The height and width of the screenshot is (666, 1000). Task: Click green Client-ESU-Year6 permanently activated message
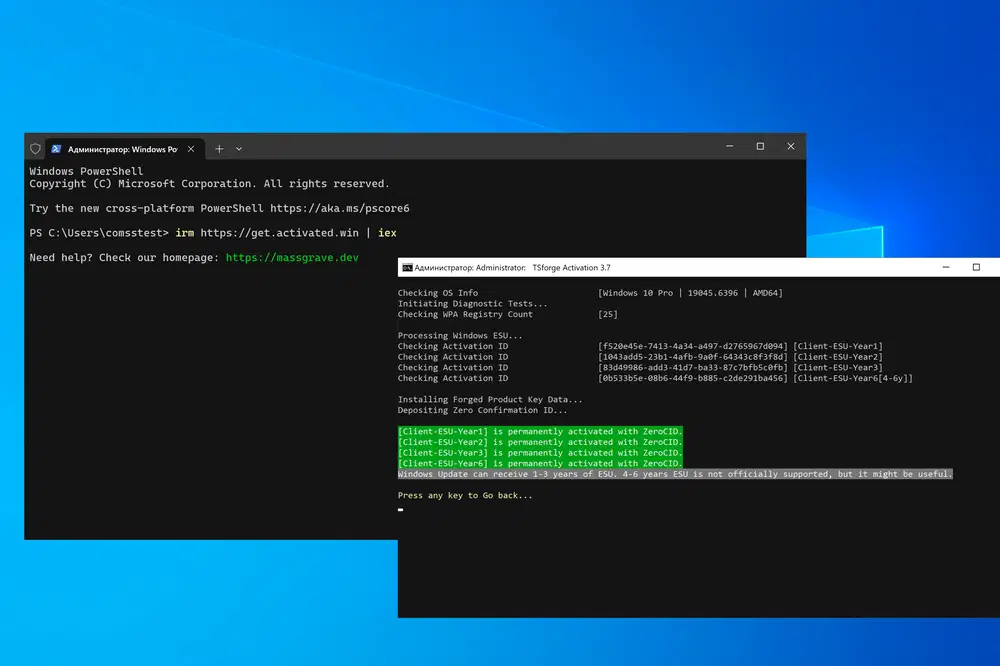(540, 463)
